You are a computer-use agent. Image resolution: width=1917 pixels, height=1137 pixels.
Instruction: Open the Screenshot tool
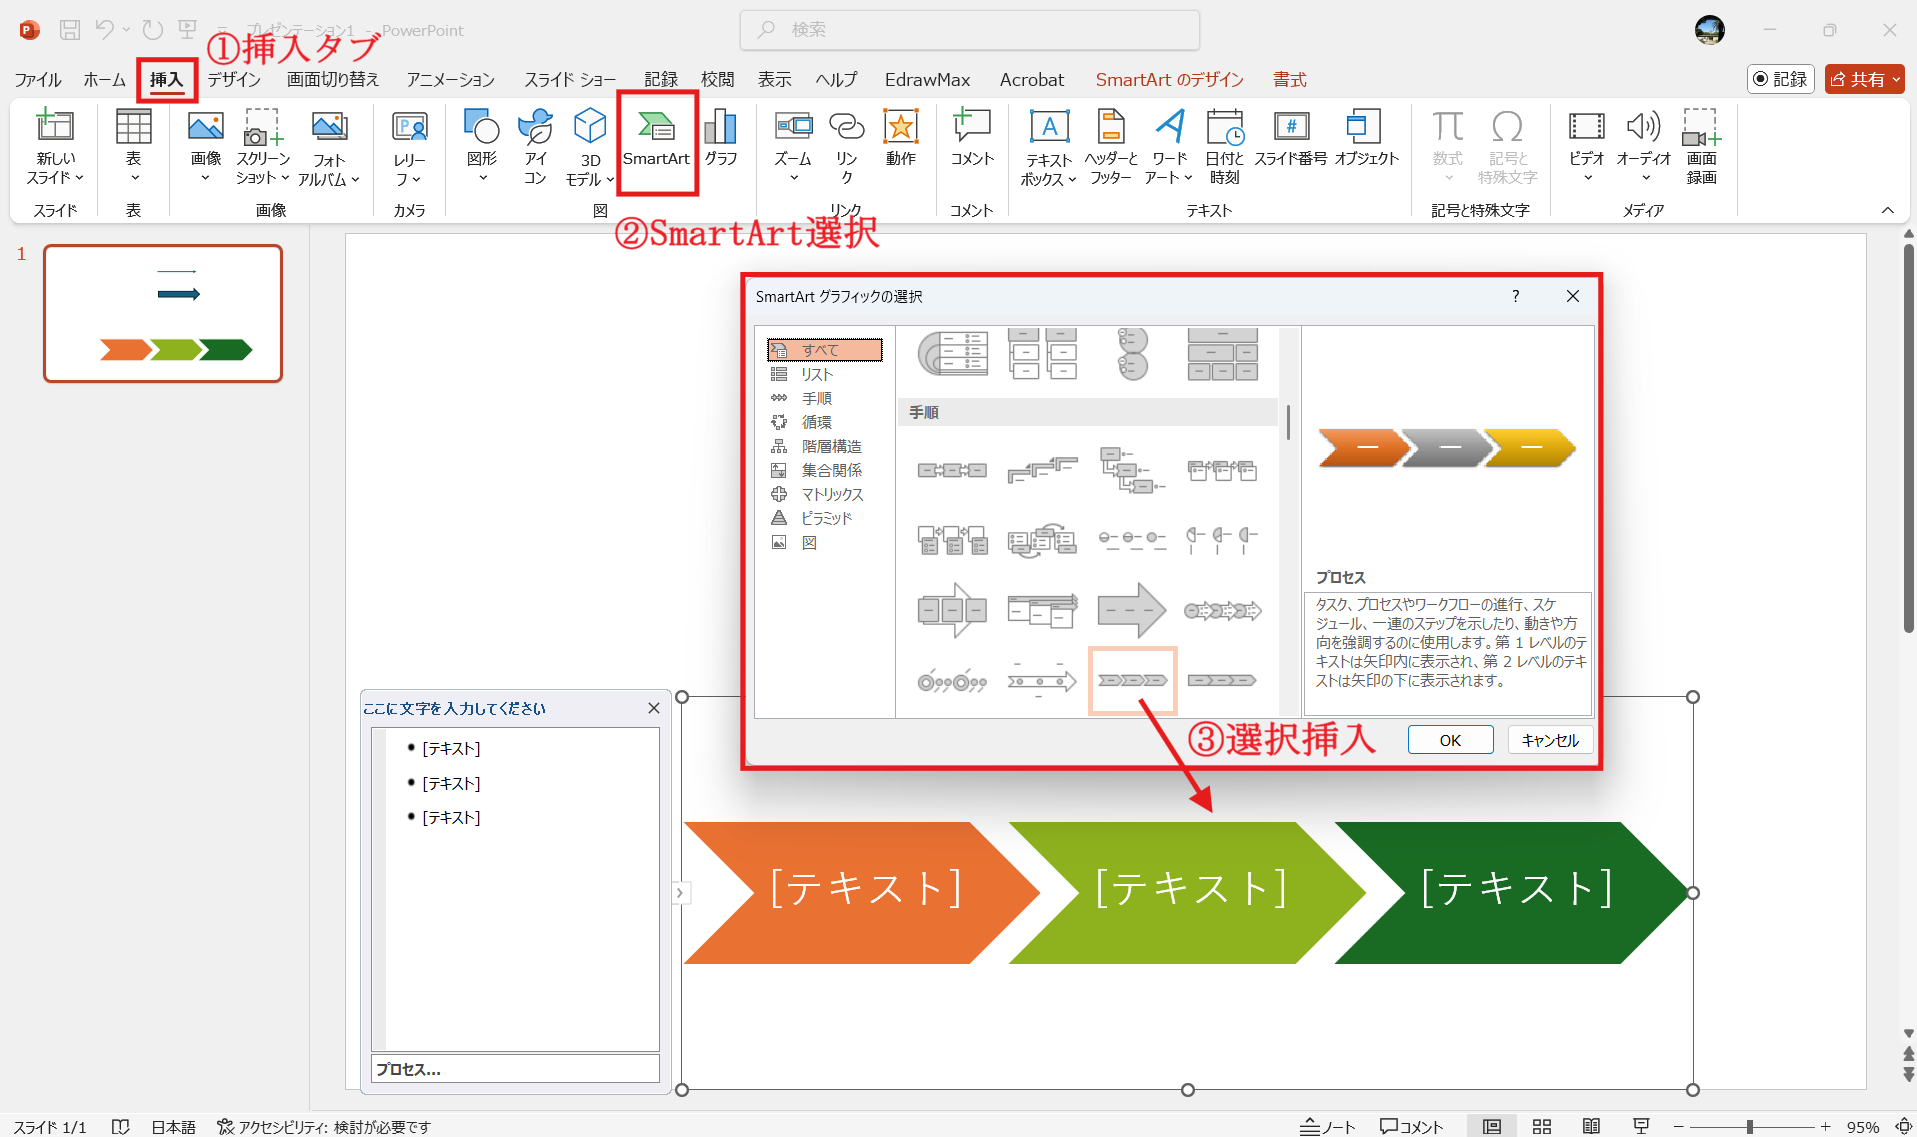[x=262, y=146]
